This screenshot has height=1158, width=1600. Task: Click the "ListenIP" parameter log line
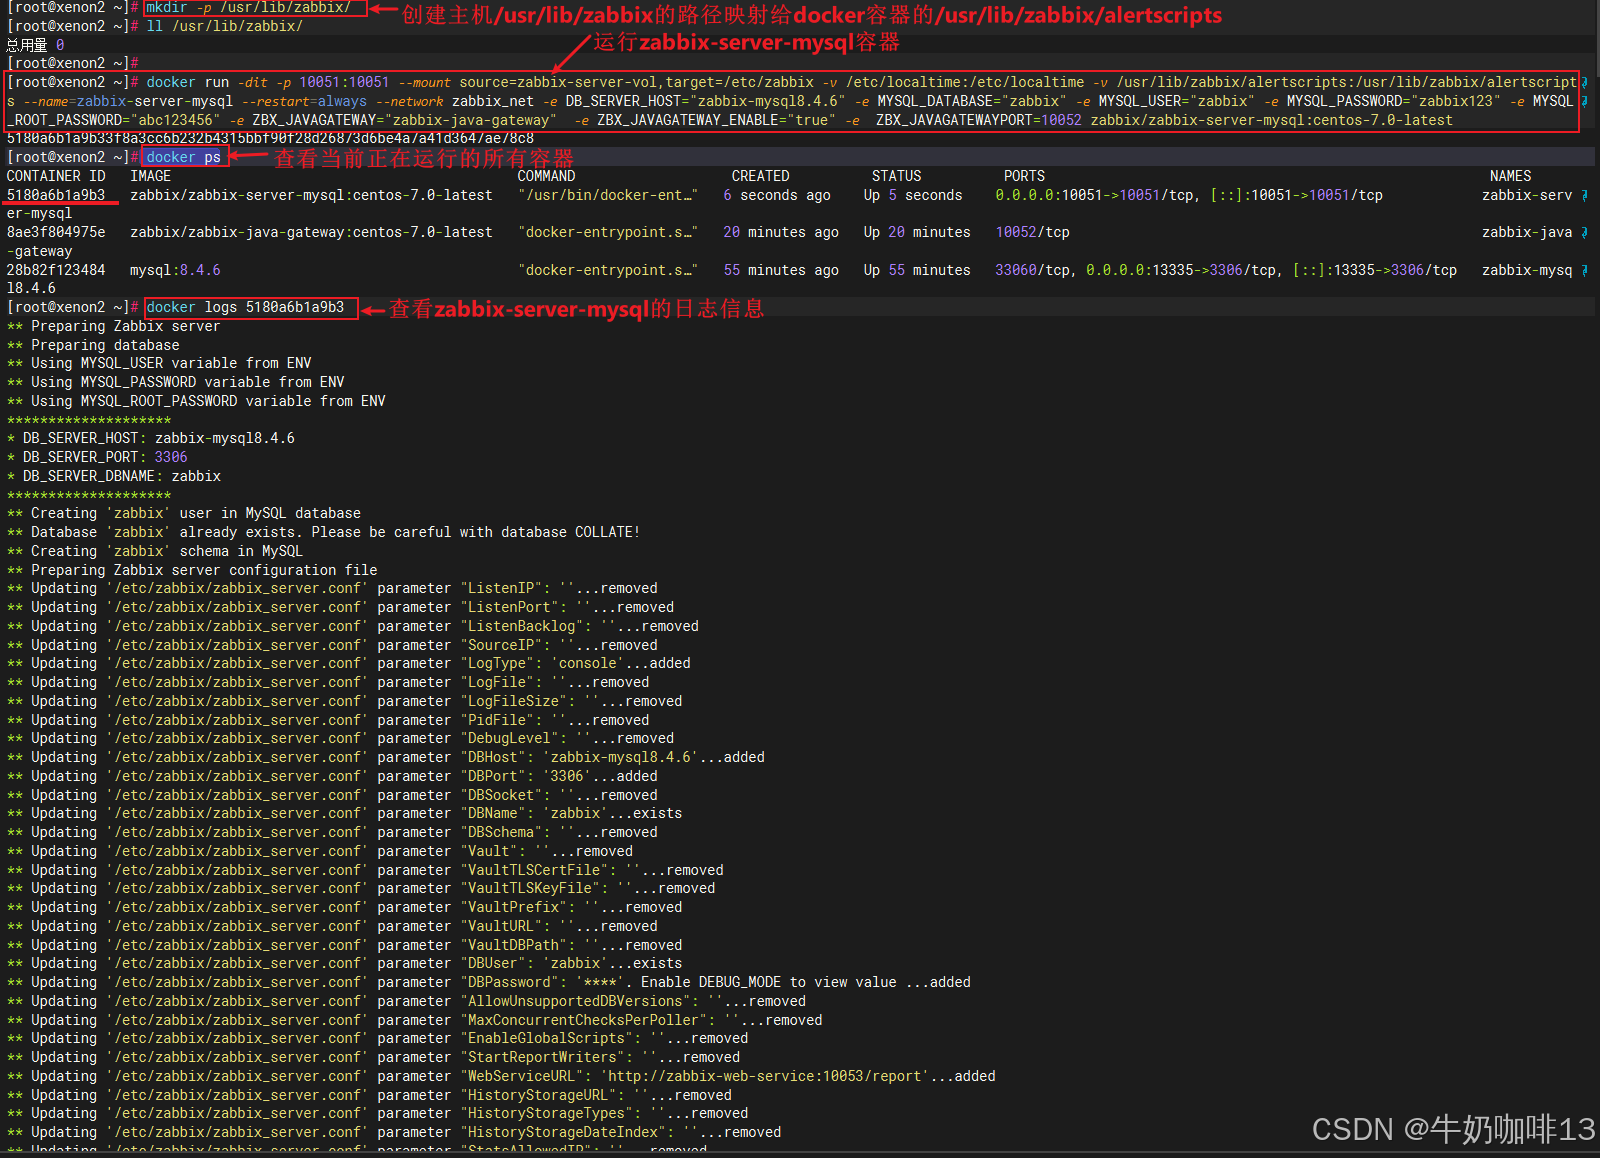pyautogui.click(x=332, y=588)
